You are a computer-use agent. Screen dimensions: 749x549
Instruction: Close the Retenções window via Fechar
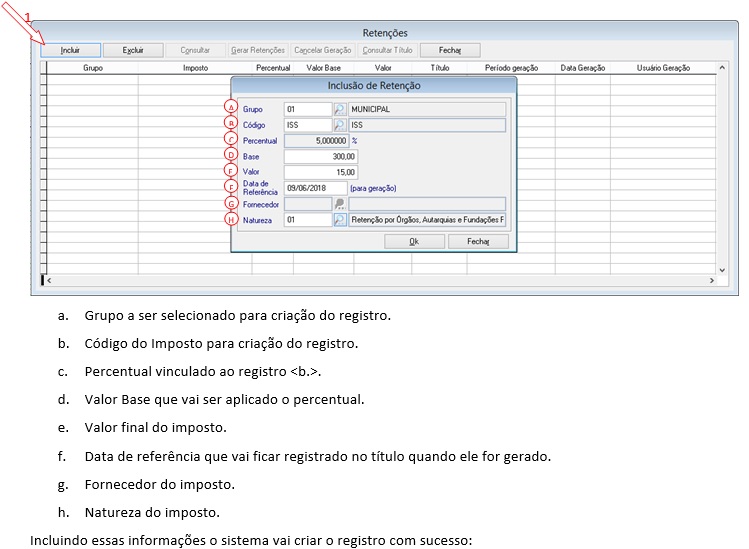point(450,50)
